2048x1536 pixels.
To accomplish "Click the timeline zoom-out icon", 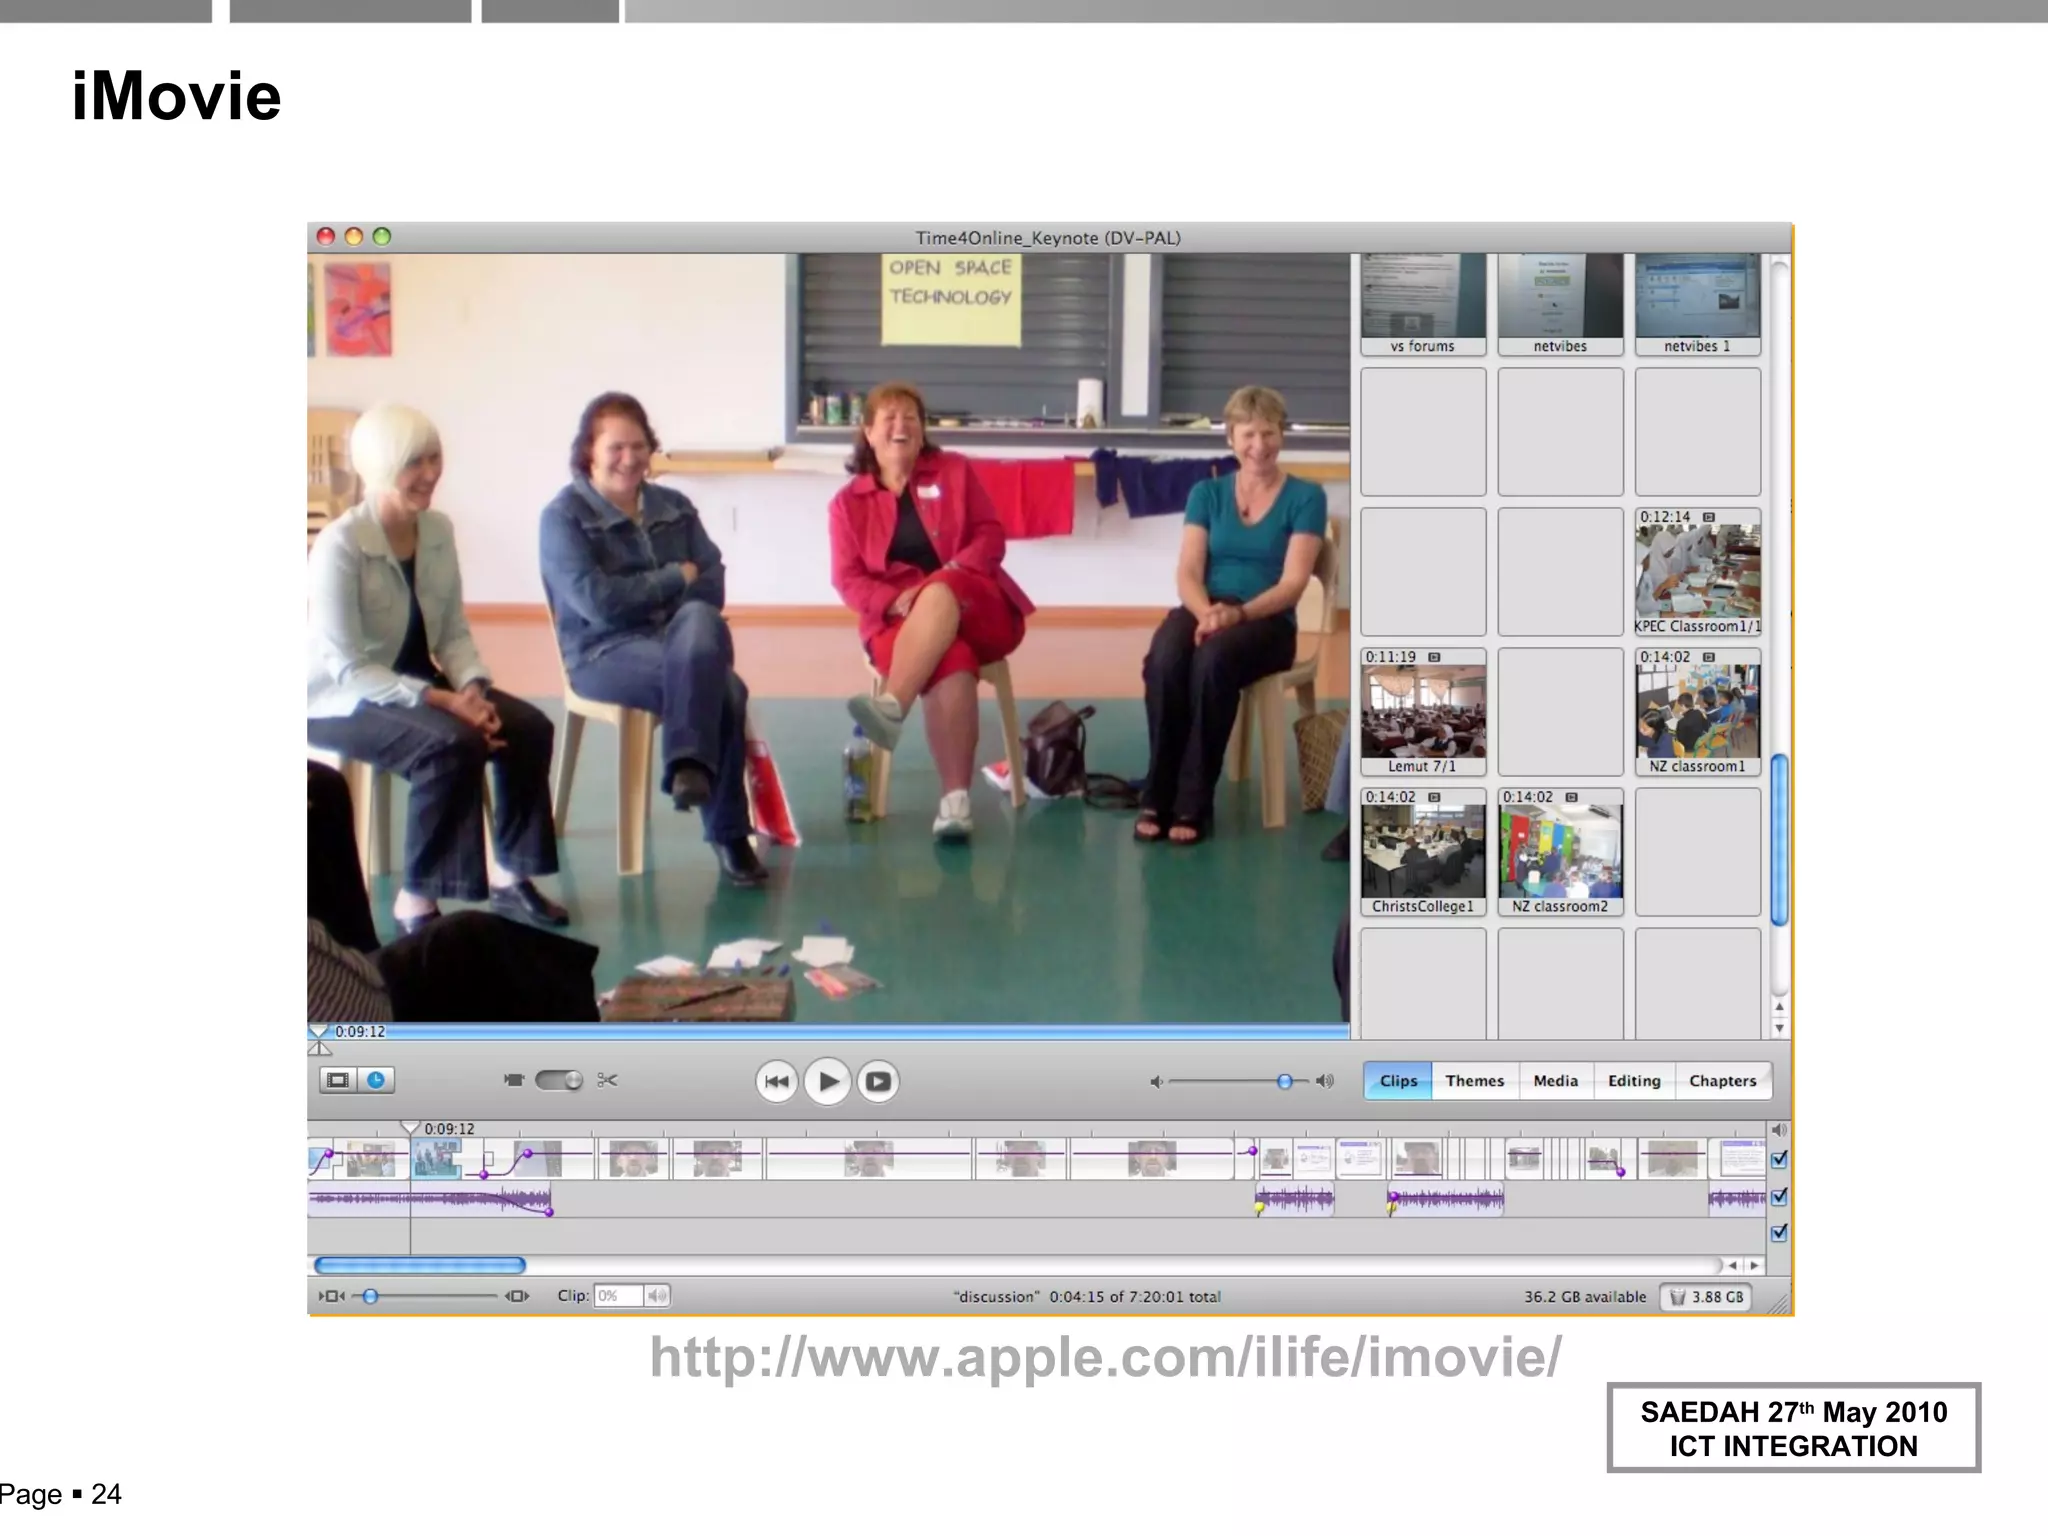I will 331,1296.
